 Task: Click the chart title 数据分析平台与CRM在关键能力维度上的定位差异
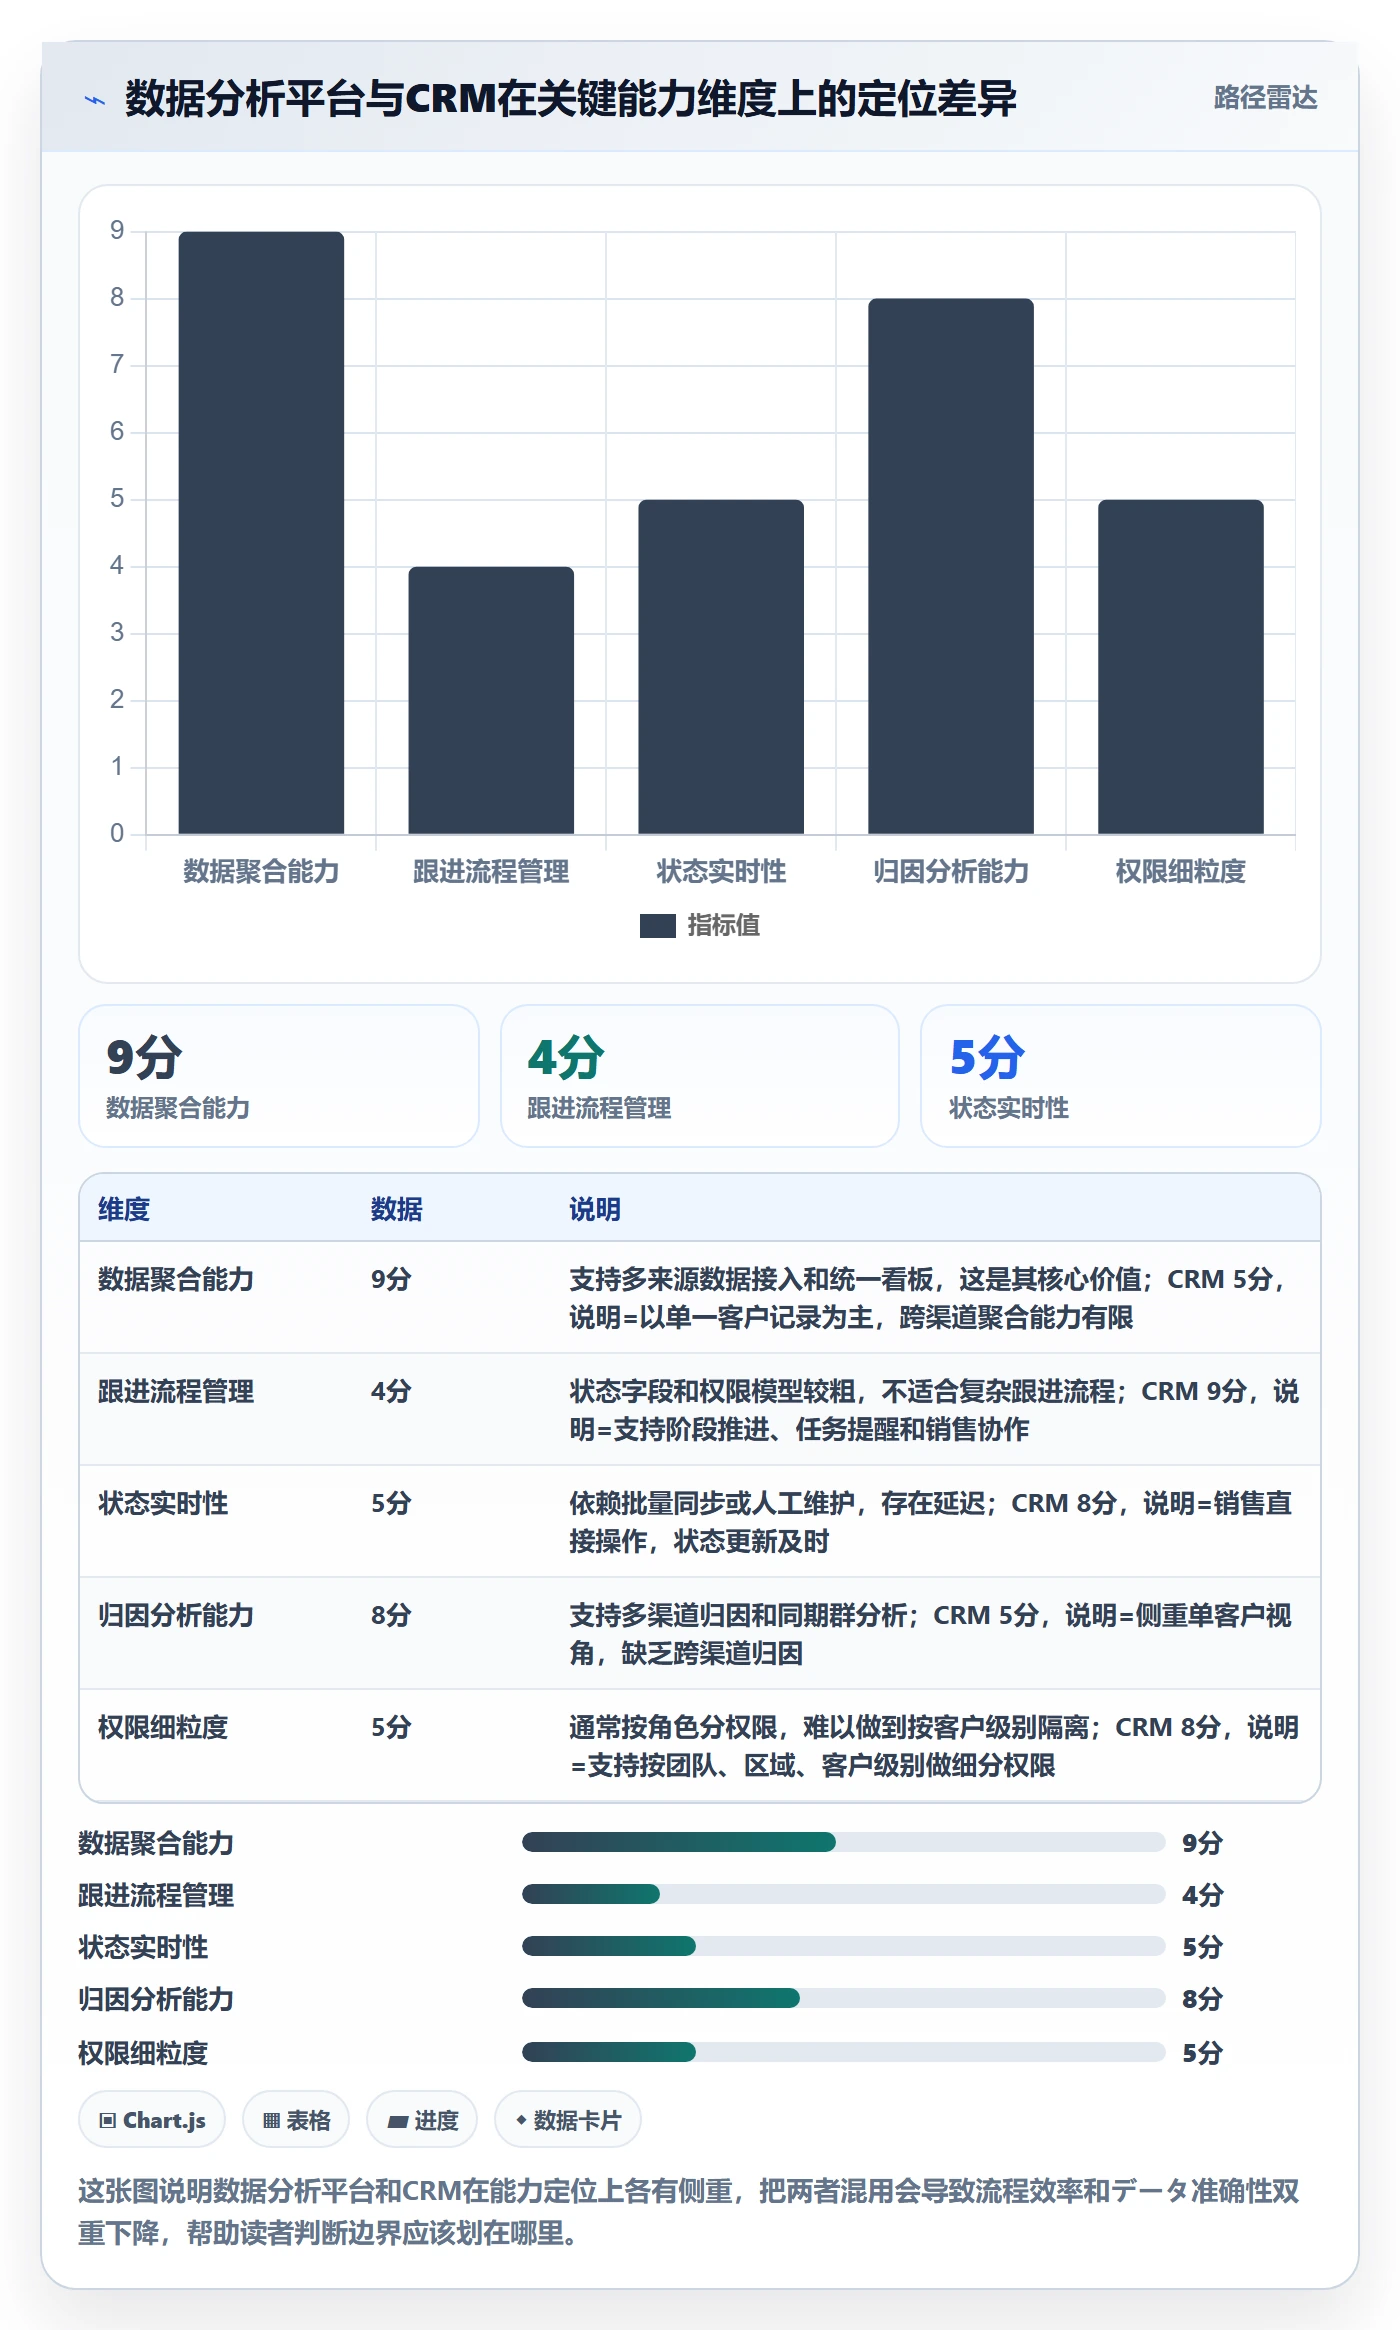click(571, 98)
